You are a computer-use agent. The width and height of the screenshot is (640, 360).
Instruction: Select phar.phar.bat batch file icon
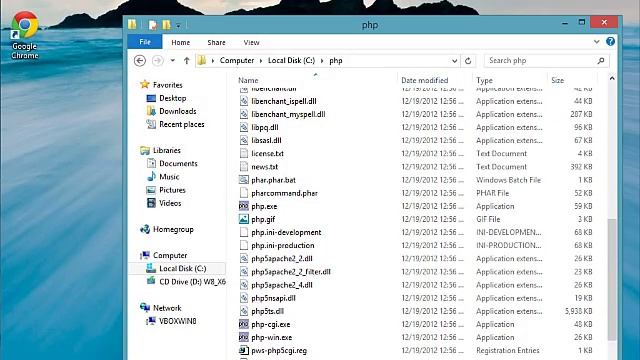[244, 180]
